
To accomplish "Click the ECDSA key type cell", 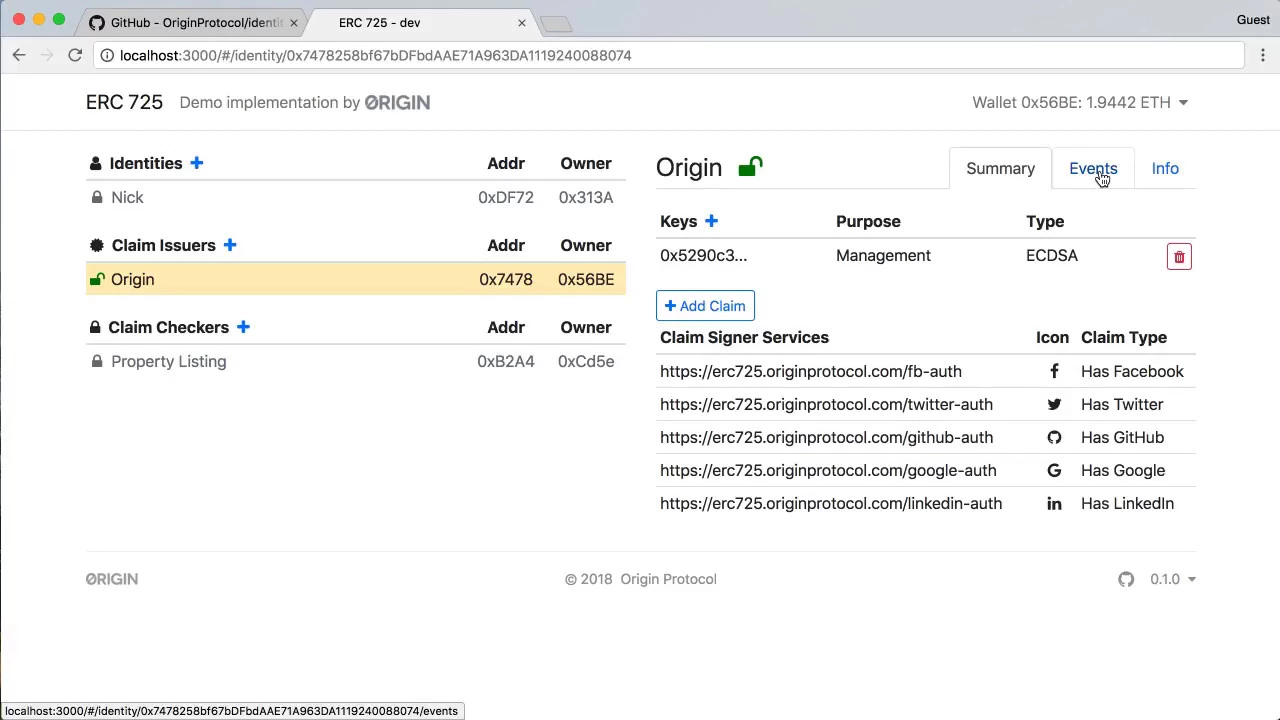I will pyautogui.click(x=1052, y=255).
